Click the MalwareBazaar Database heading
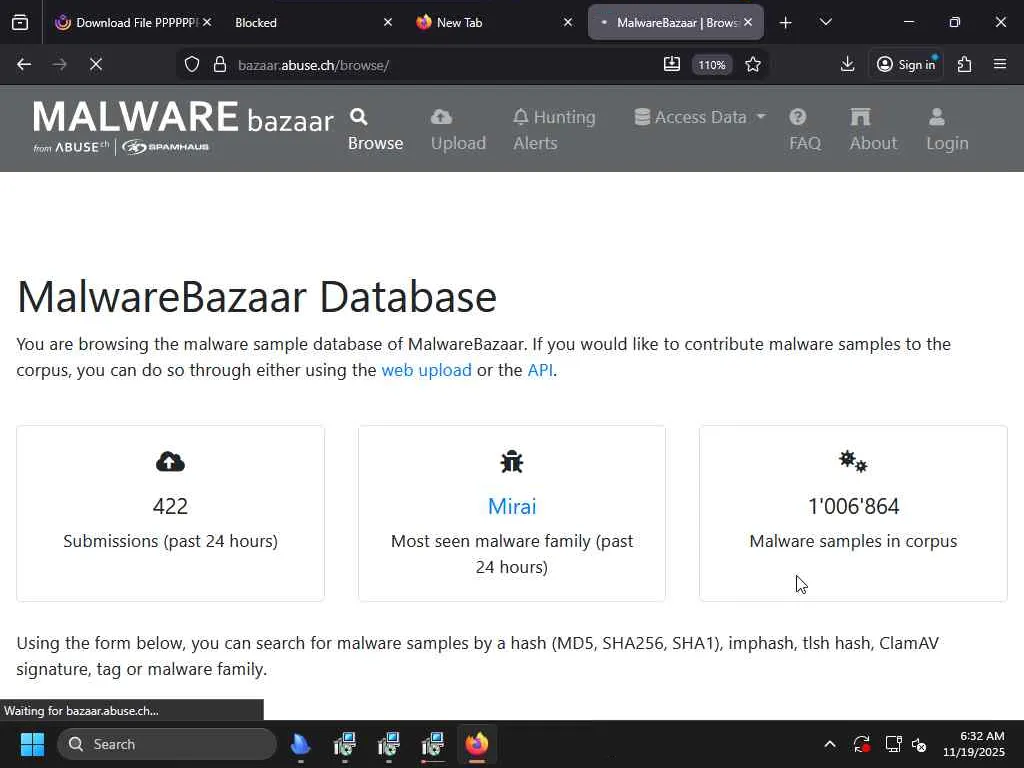1024x768 pixels. click(257, 297)
